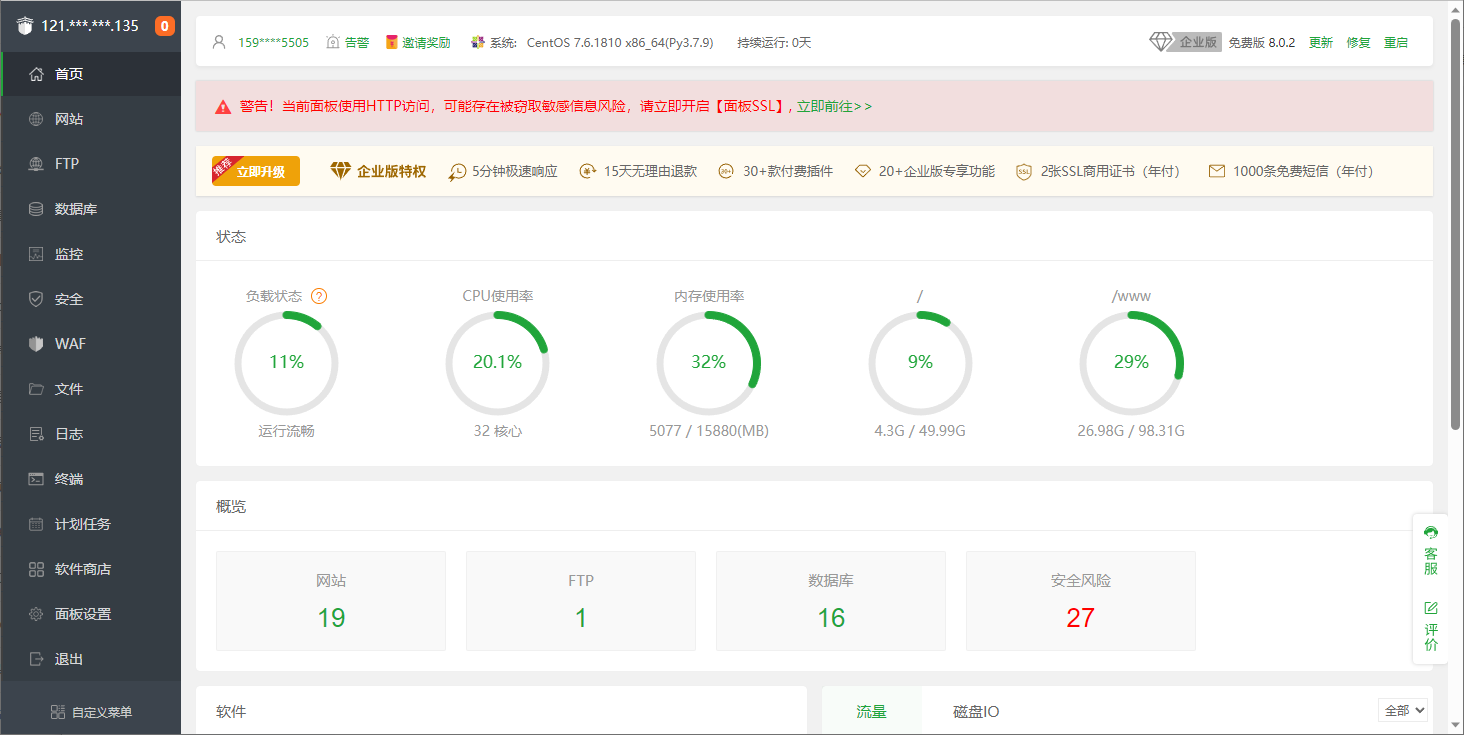
Task: Open the 网站 globe icon in sidebar
Action: click(x=36, y=119)
